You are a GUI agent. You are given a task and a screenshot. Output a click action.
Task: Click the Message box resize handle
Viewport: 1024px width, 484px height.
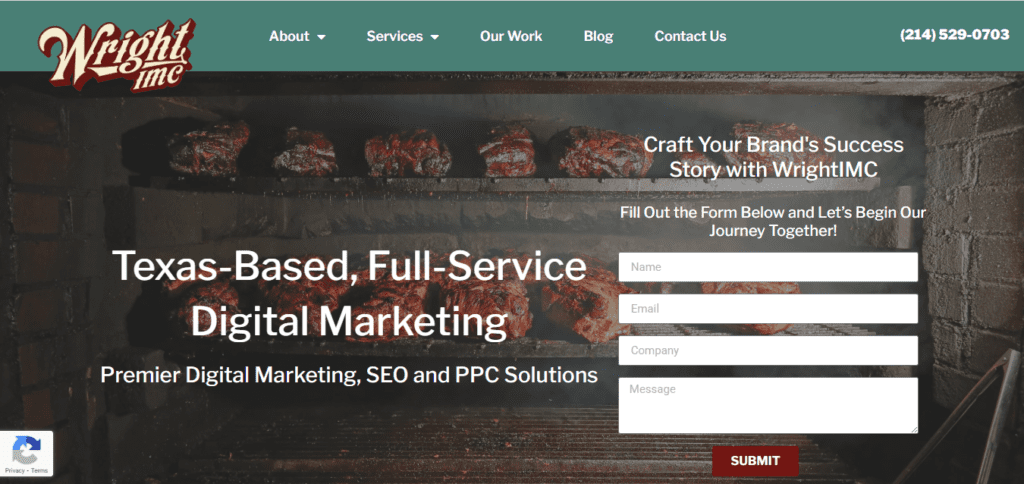[x=914, y=429]
